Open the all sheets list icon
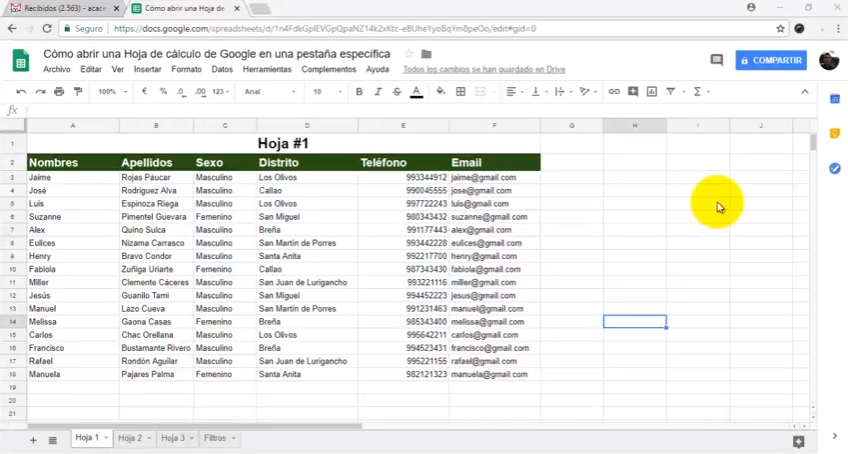Image resolution: width=848 pixels, height=454 pixels. (52, 440)
